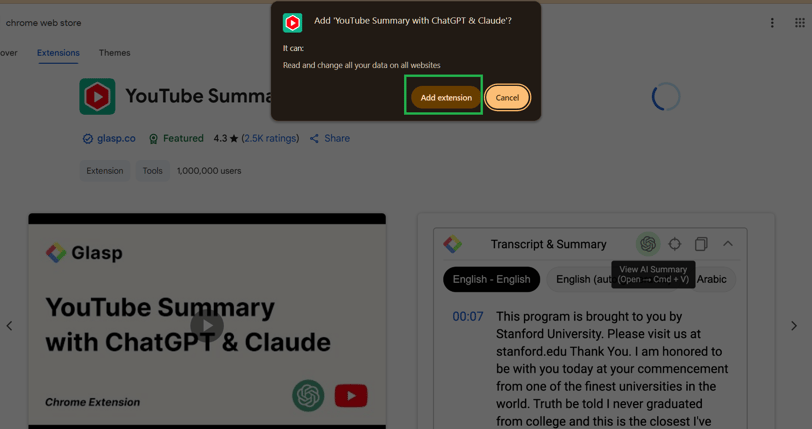Click the ChatGPT View AI Summary icon
Image resolution: width=812 pixels, height=429 pixels.
tap(647, 244)
